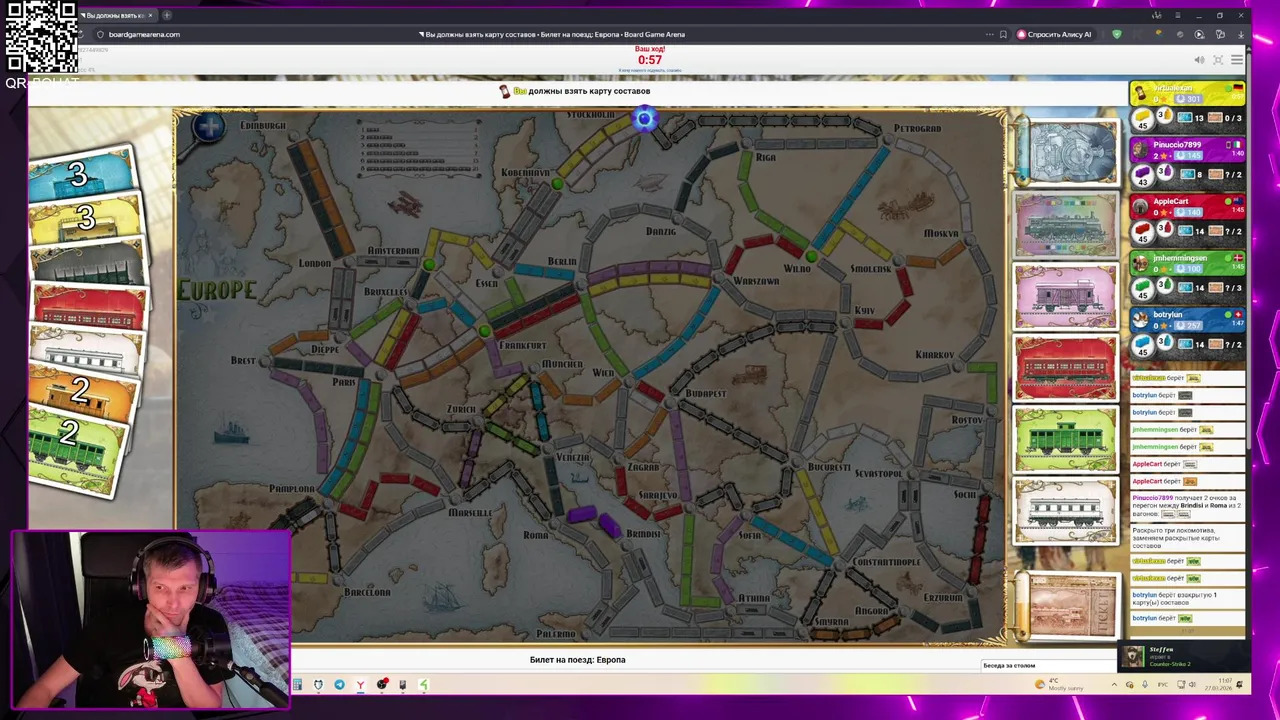The height and width of the screenshot is (720, 1280).
Task: Click the blue magnifier zoom button on the map
Action: 209,127
